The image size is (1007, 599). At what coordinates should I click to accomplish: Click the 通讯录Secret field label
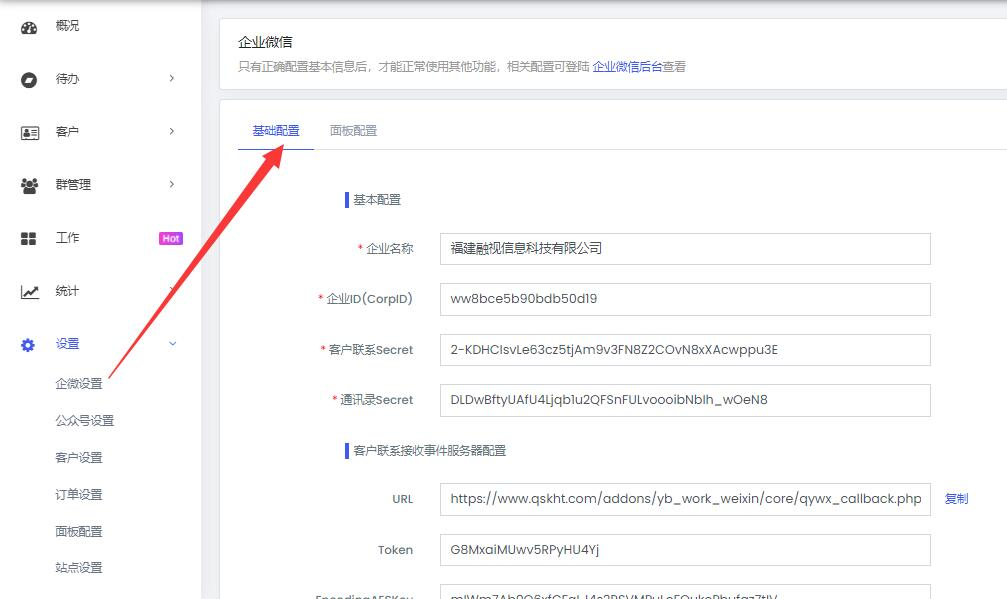coord(376,400)
